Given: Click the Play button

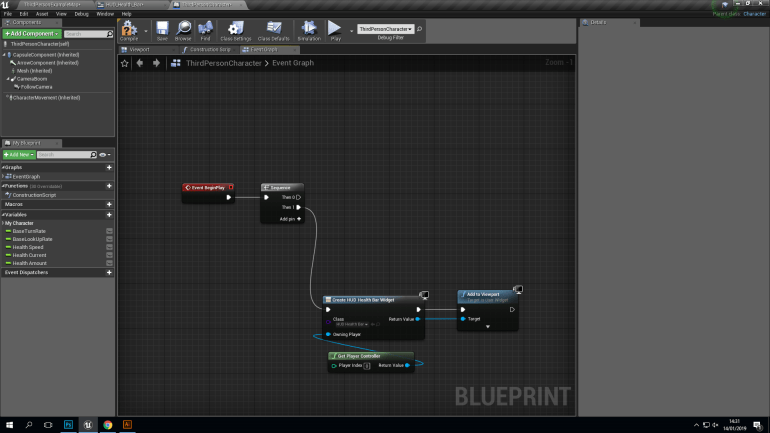Looking at the screenshot, I should (335, 30).
